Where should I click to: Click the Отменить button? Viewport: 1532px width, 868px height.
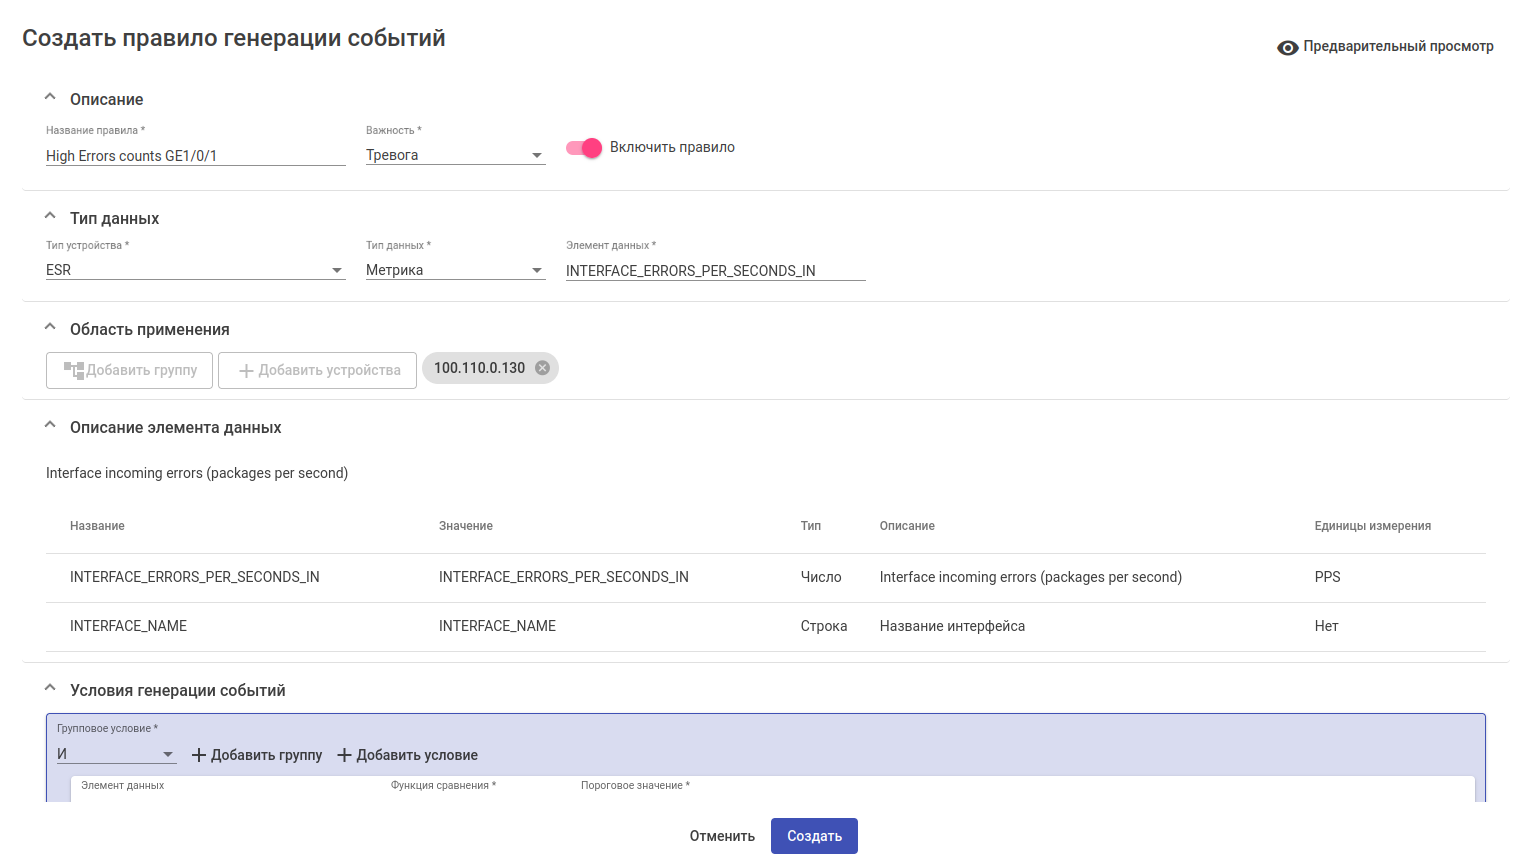pyautogui.click(x=722, y=836)
